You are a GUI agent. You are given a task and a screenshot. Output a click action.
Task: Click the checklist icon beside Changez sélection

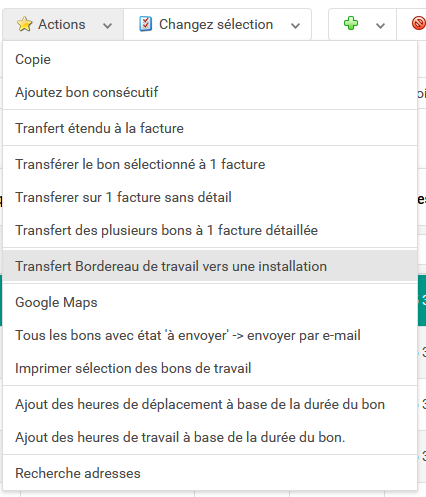[x=145, y=24]
